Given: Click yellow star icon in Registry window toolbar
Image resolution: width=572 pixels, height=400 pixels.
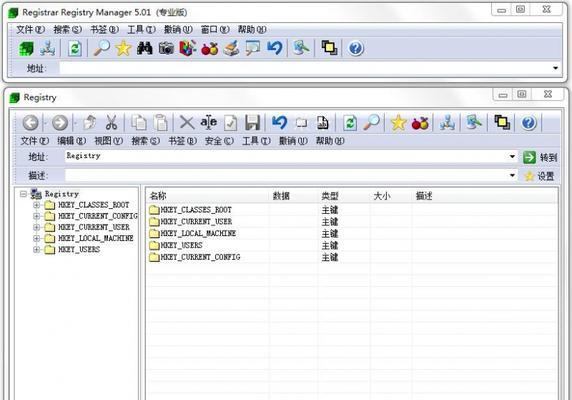Looking at the screenshot, I should tap(398, 123).
